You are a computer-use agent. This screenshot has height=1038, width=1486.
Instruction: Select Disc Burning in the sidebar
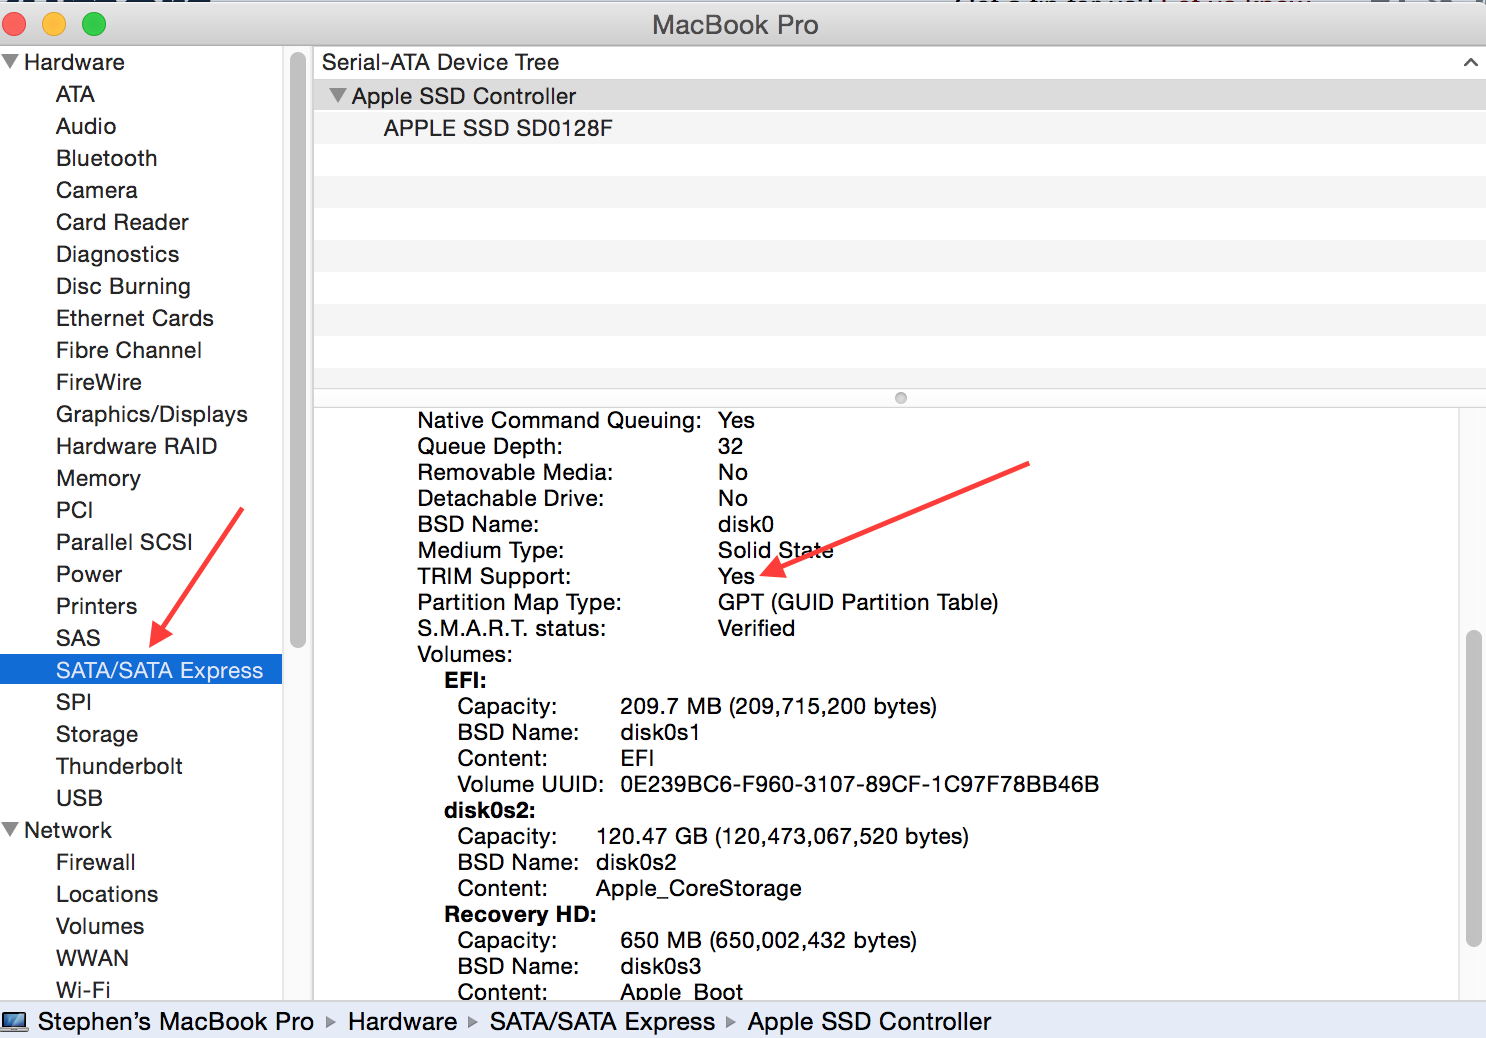coord(123,286)
